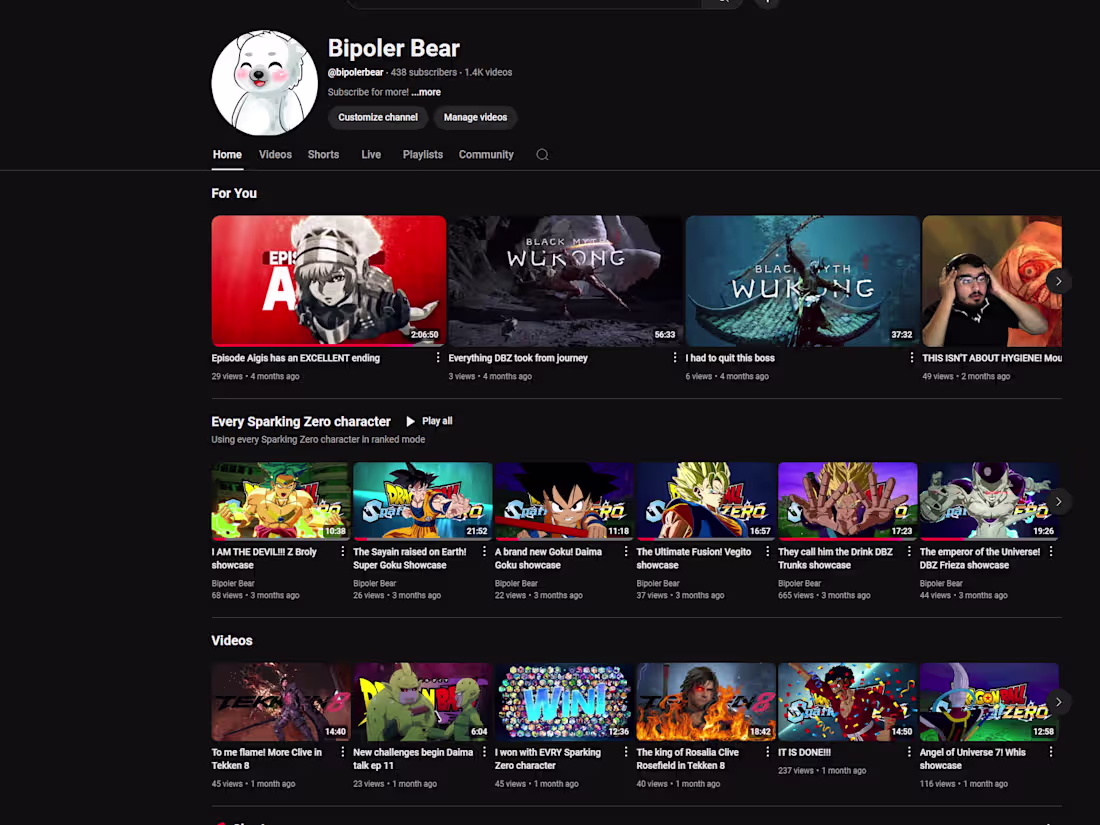Show next videos in For You row
Viewport: 1100px width, 825px height.
click(1059, 281)
